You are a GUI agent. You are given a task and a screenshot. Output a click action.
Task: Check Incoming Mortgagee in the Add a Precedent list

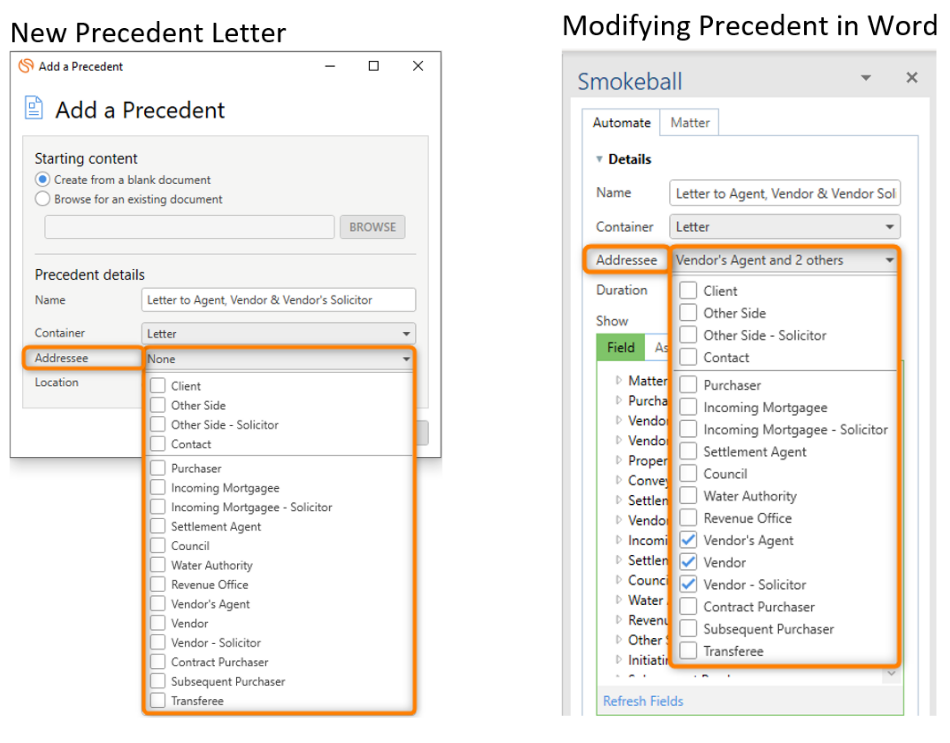tap(158, 487)
